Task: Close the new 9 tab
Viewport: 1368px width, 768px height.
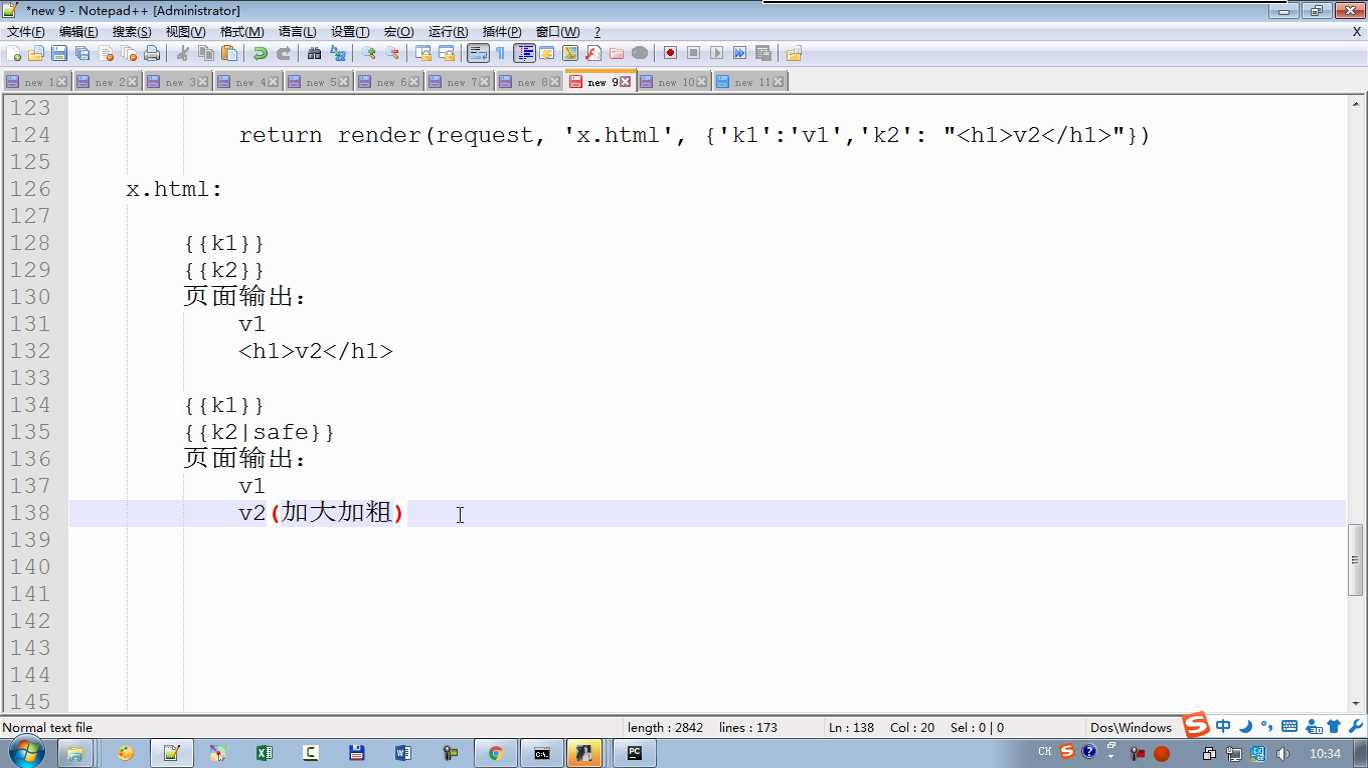Action: tap(626, 82)
